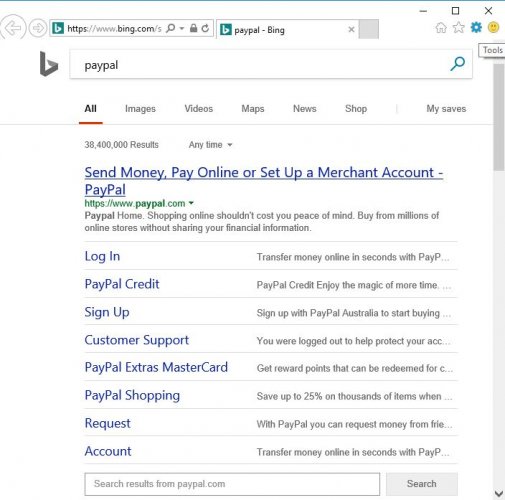Click the Search button beside paypal.com field

click(422, 484)
